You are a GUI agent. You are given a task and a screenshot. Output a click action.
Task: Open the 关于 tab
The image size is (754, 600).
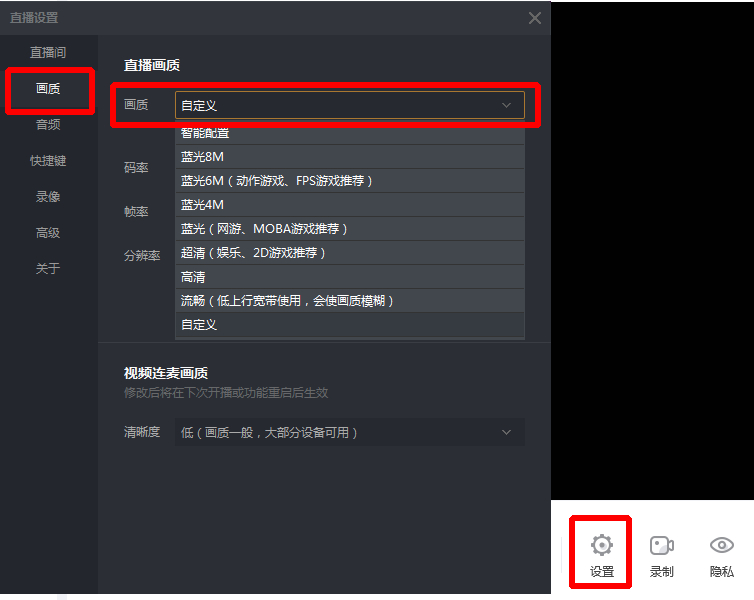tap(48, 268)
